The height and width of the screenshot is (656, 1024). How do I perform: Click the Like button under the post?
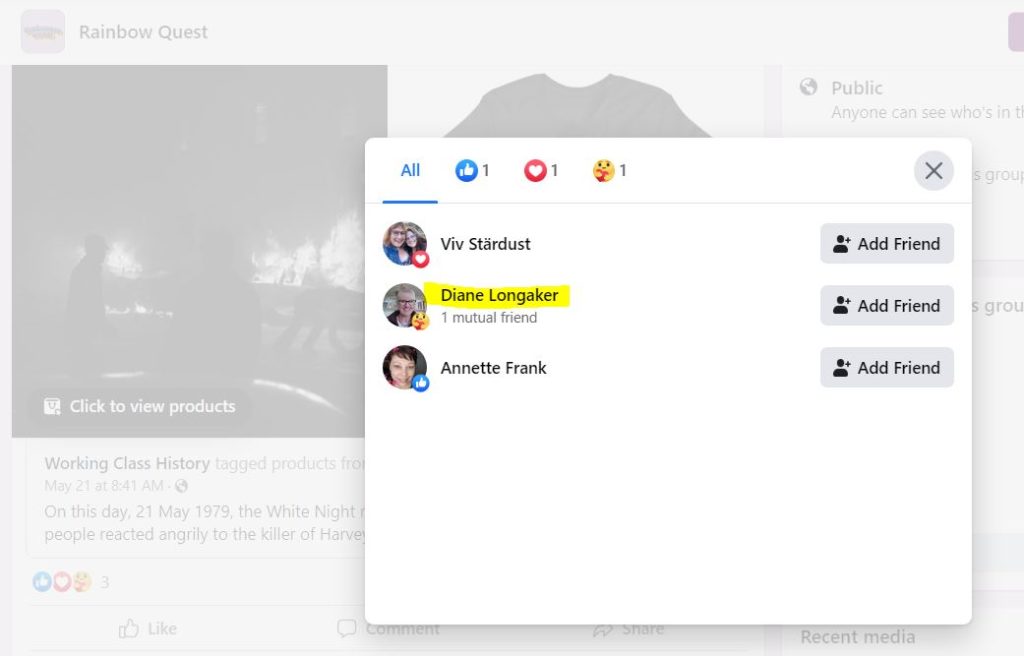[x=148, y=629]
